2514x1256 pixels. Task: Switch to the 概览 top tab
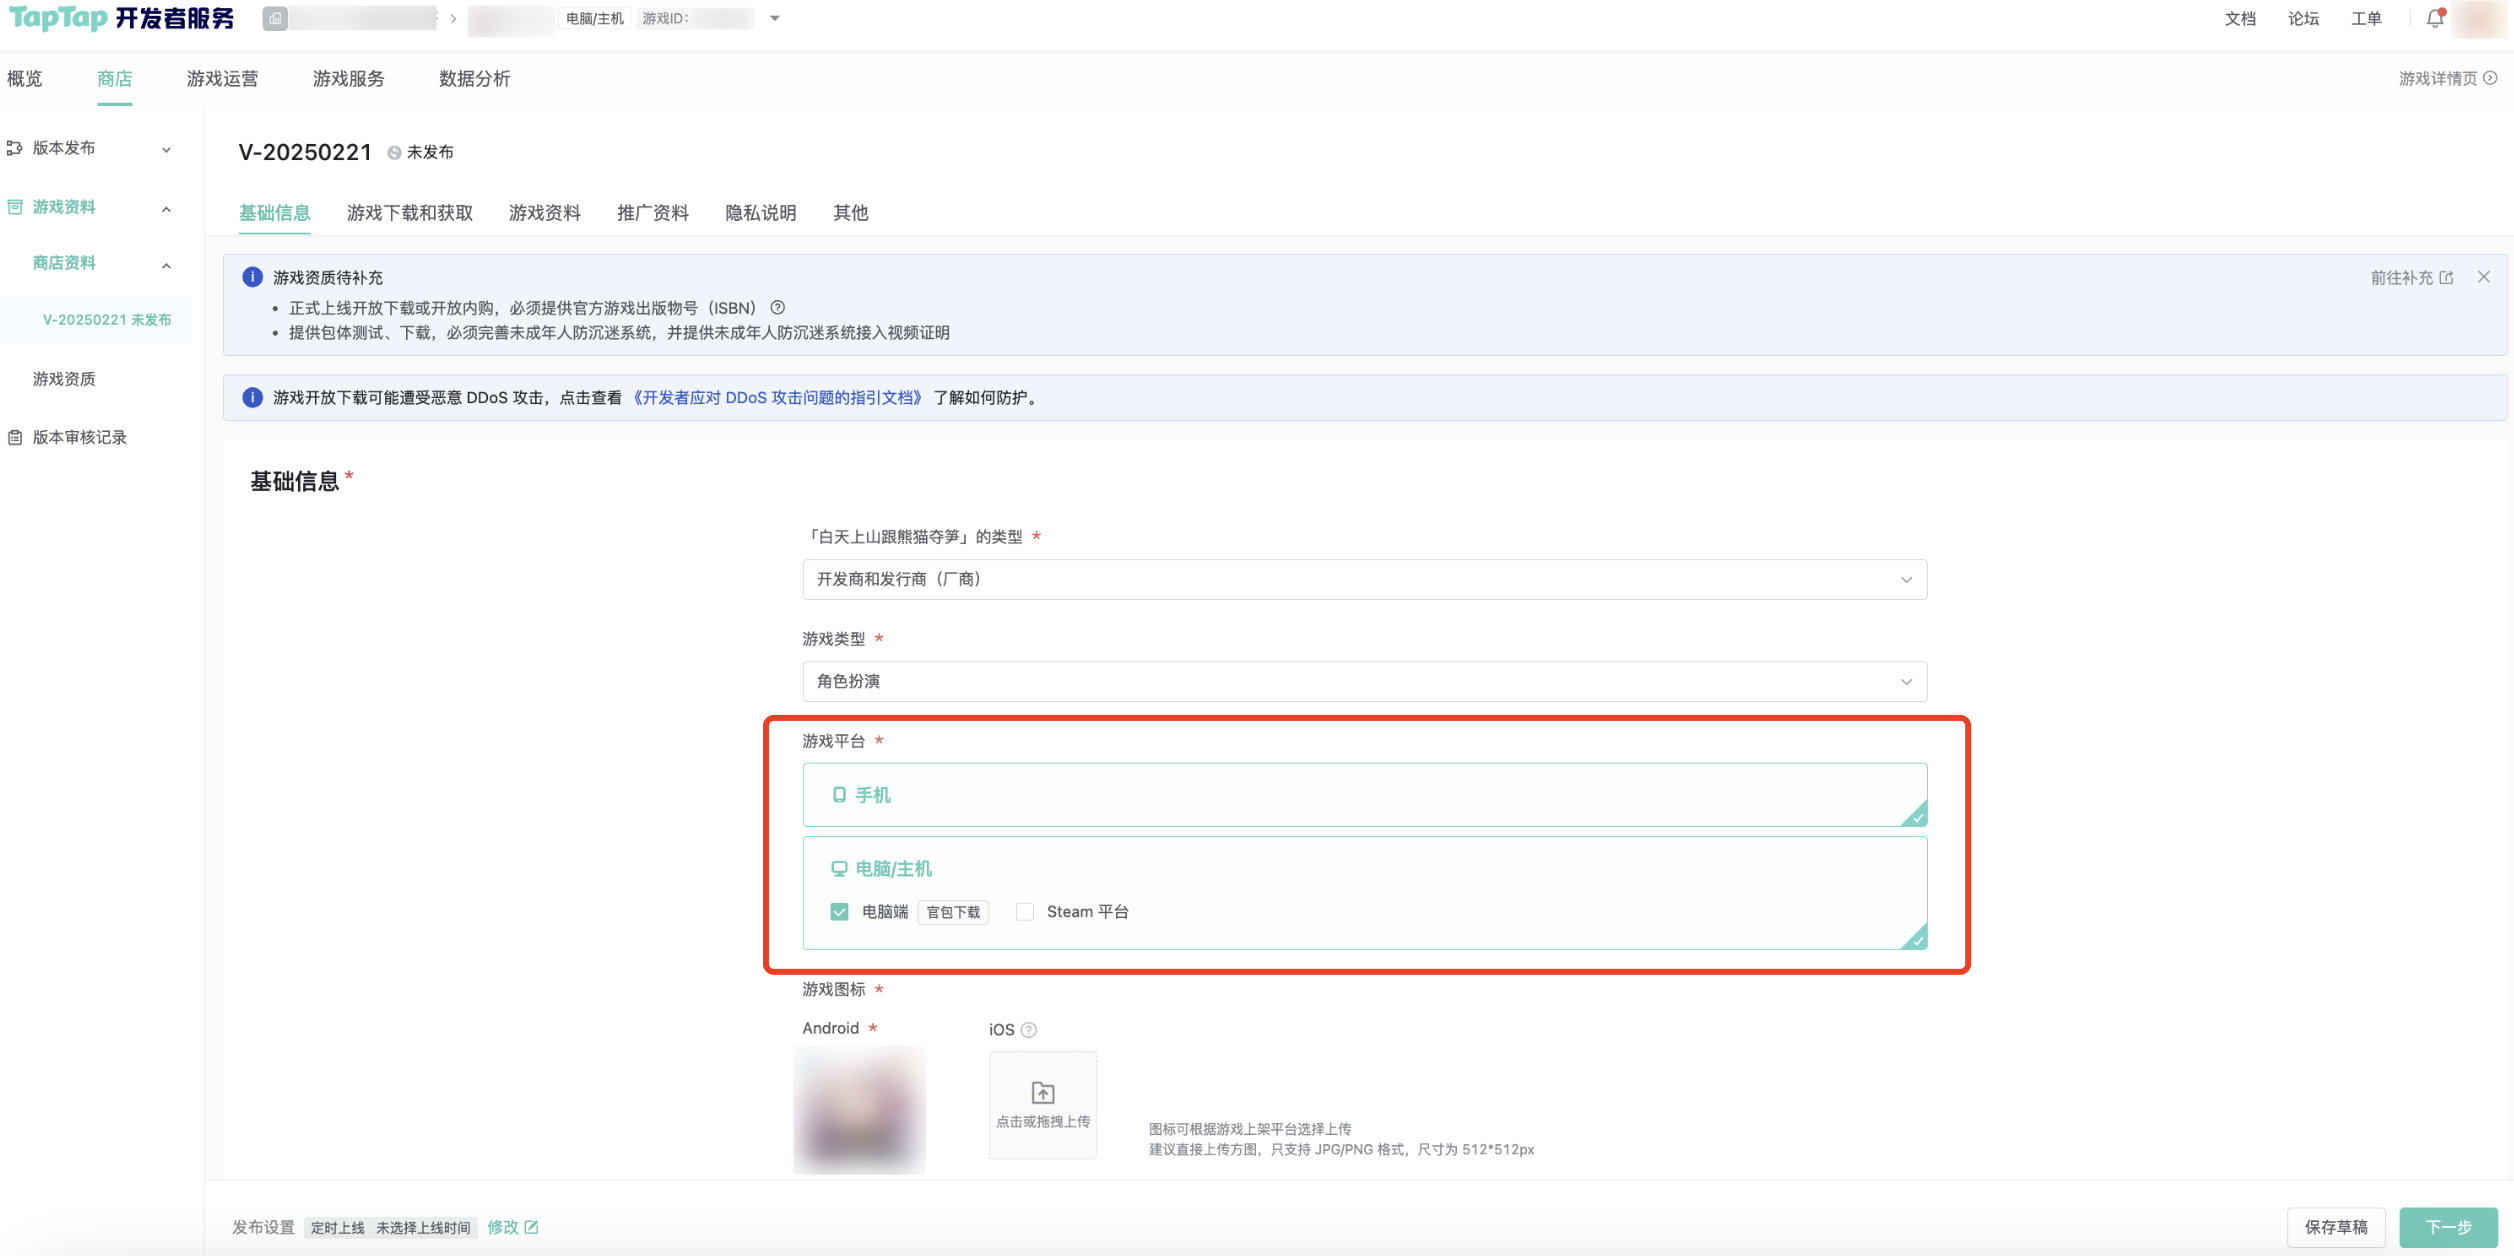click(x=25, y=78)
